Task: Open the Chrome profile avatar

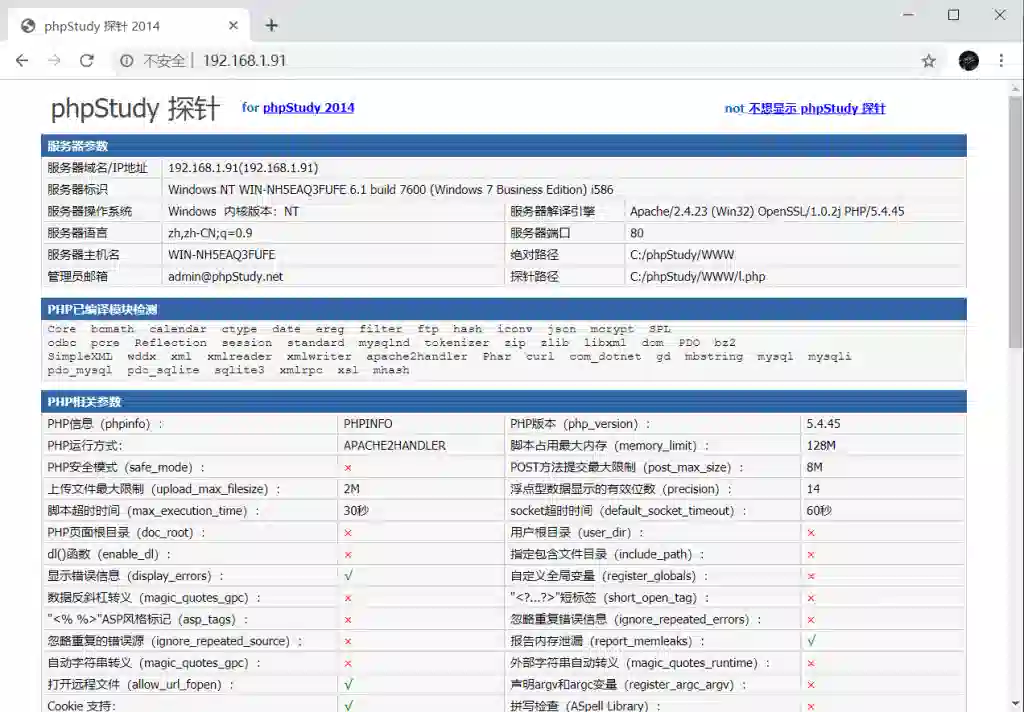Action: 968,61
